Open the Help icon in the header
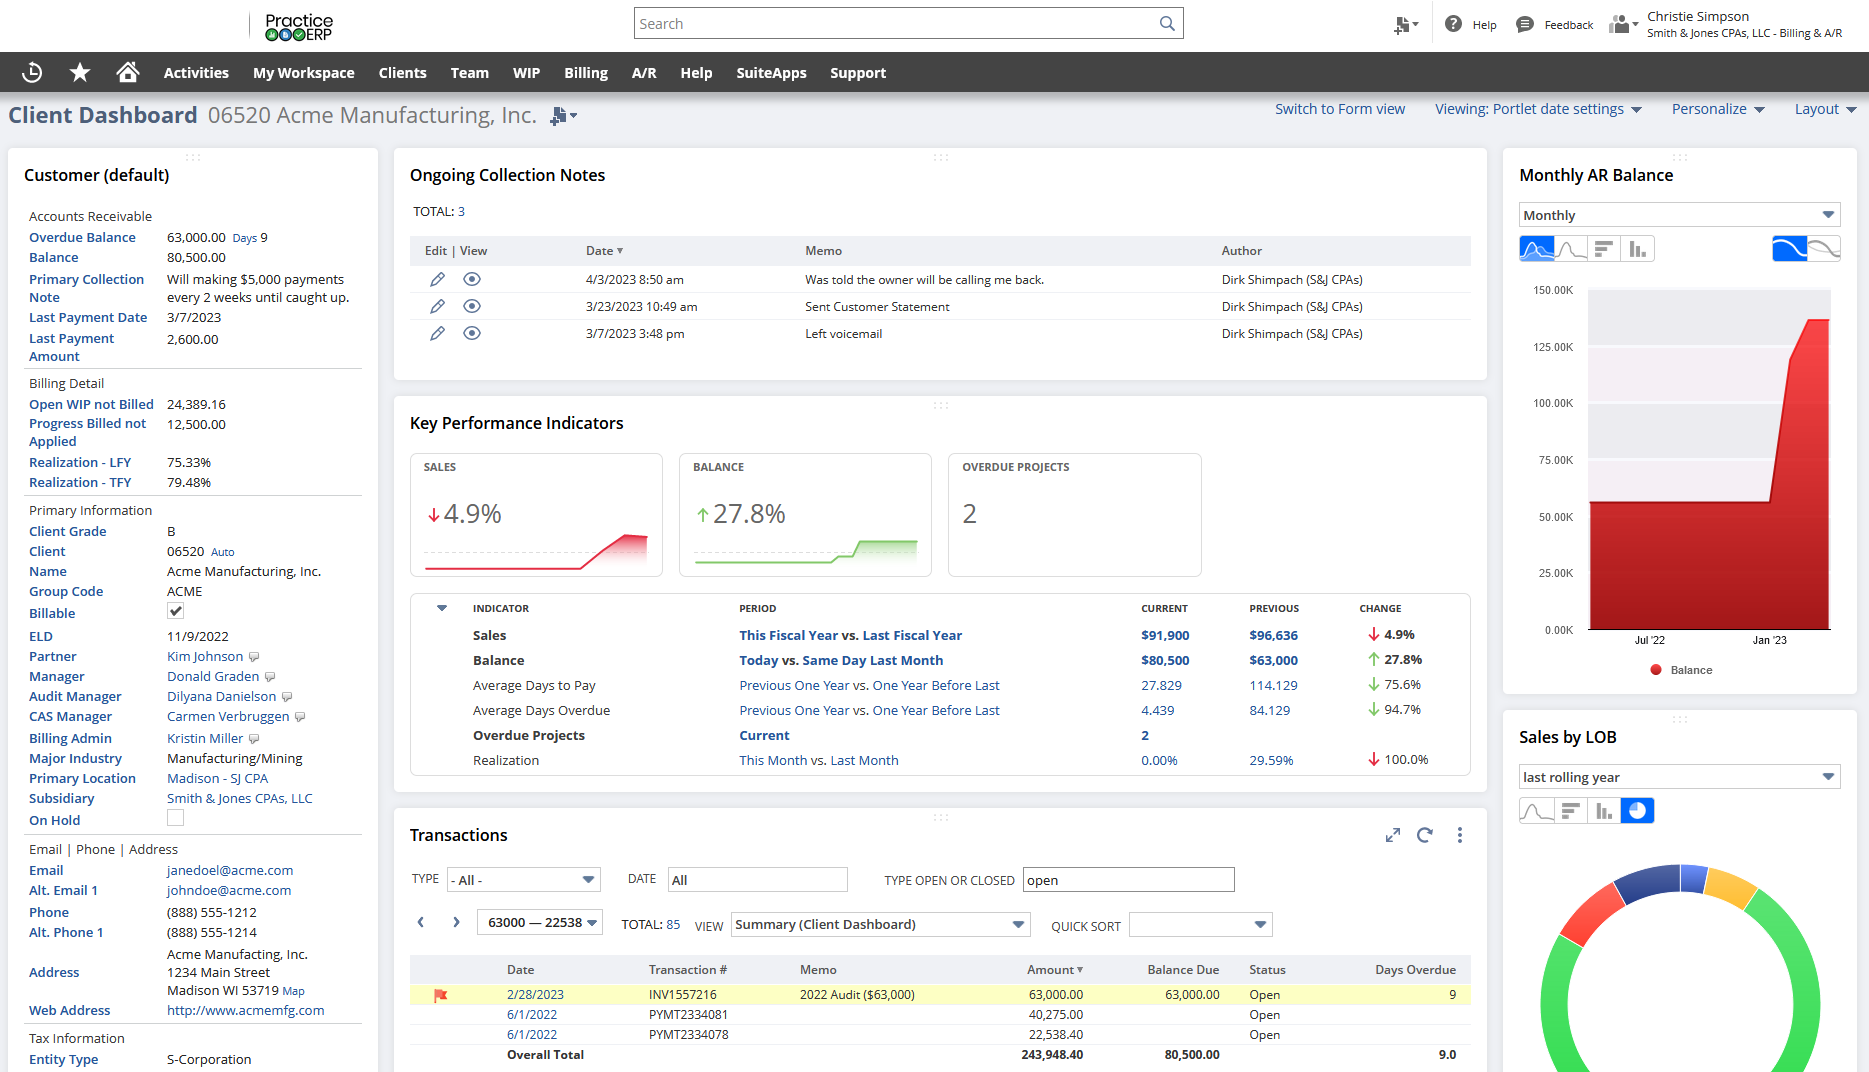 [1454, 24]
